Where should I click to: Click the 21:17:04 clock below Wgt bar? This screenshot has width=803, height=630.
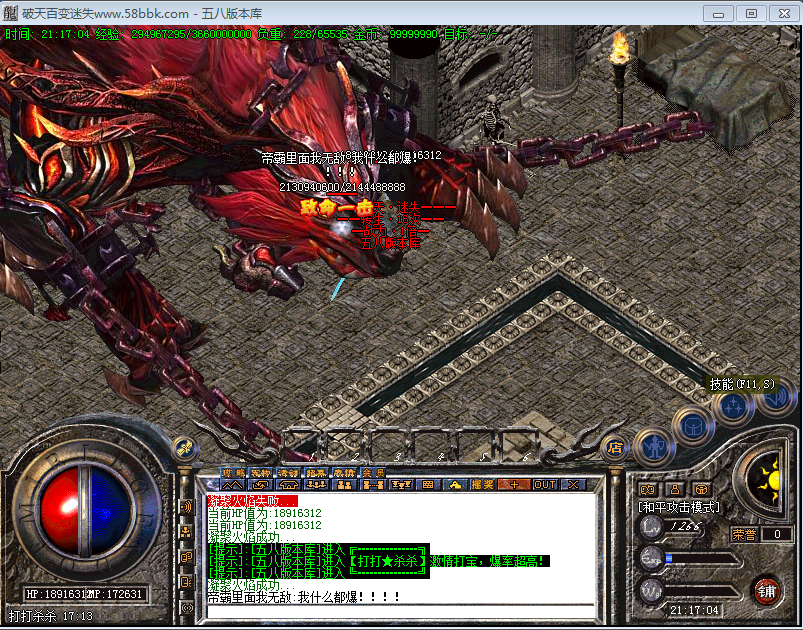click(x=694, y=610)
